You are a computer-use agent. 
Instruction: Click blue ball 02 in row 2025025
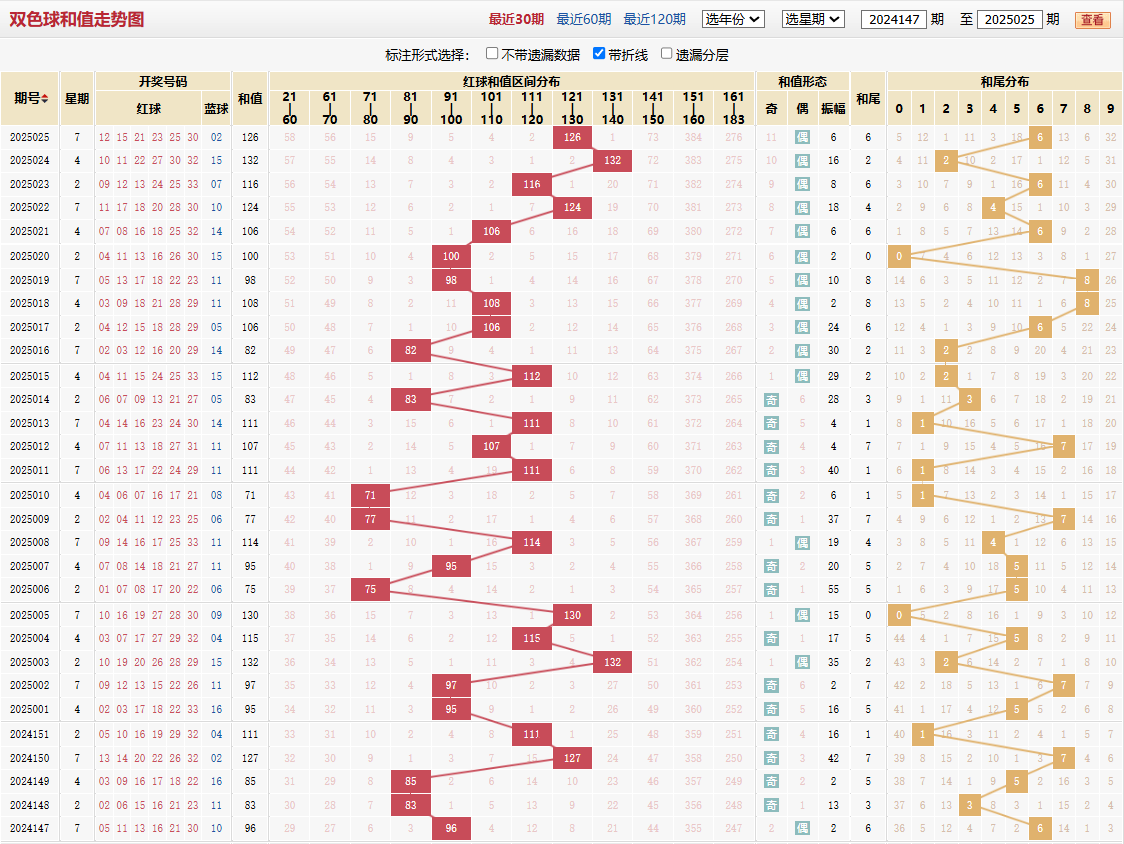pyautogui.click(x=216, y=137)
